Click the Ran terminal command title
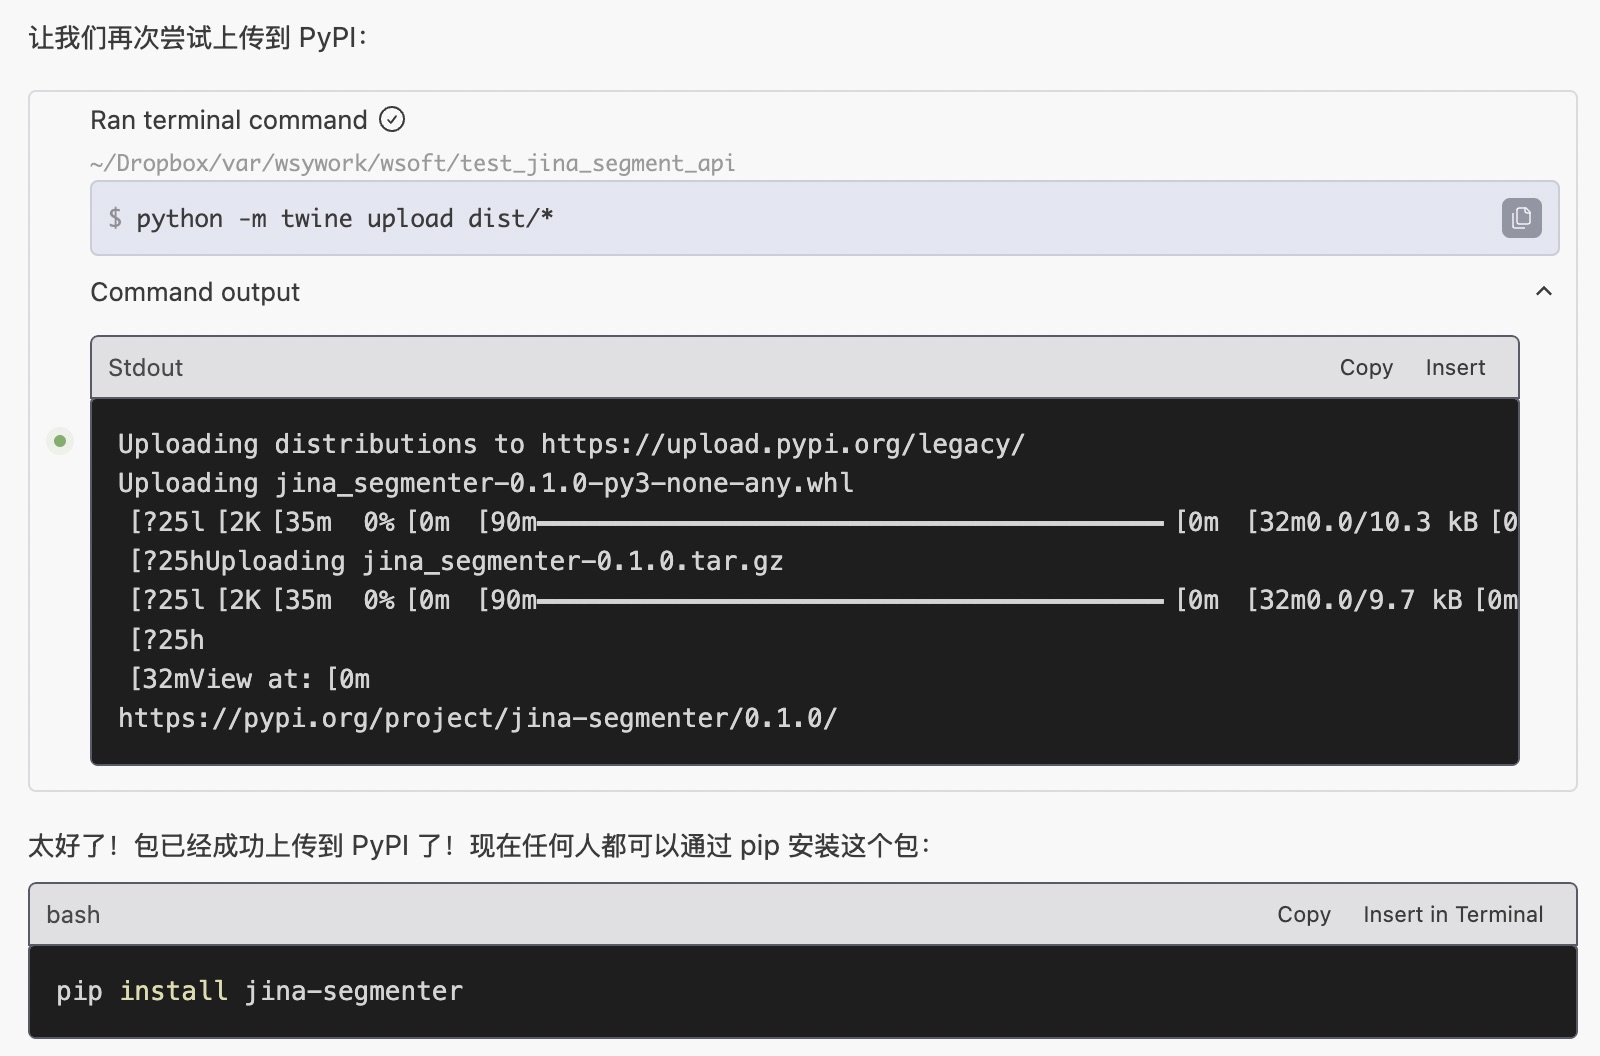This screenshot has width=1600, height=1056. click(x=229, y=120)
